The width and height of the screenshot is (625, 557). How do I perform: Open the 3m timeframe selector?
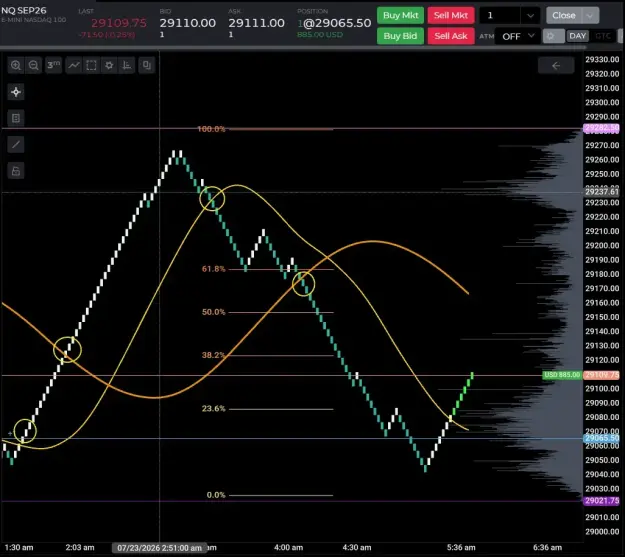53,65
